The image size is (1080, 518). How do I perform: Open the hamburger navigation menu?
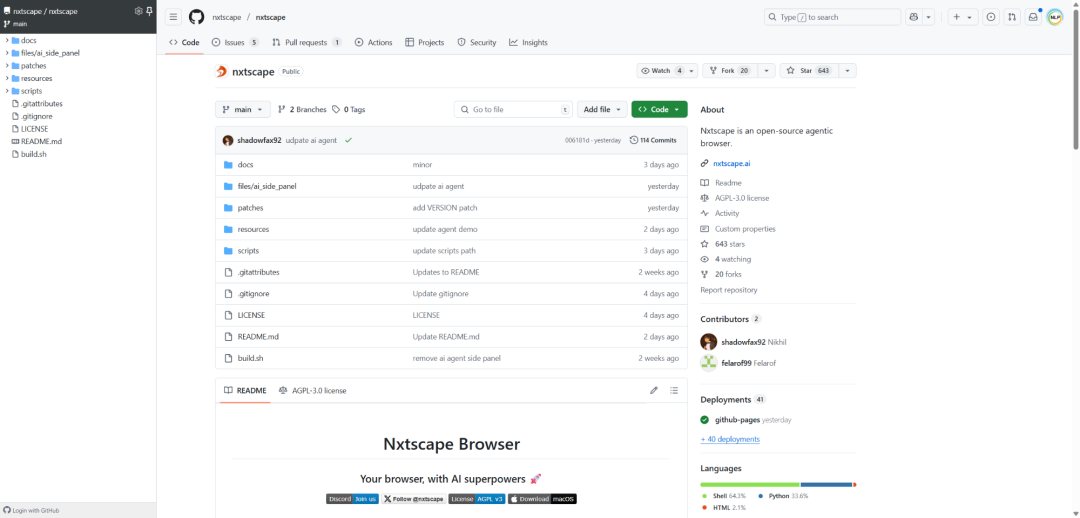[174, 17]
